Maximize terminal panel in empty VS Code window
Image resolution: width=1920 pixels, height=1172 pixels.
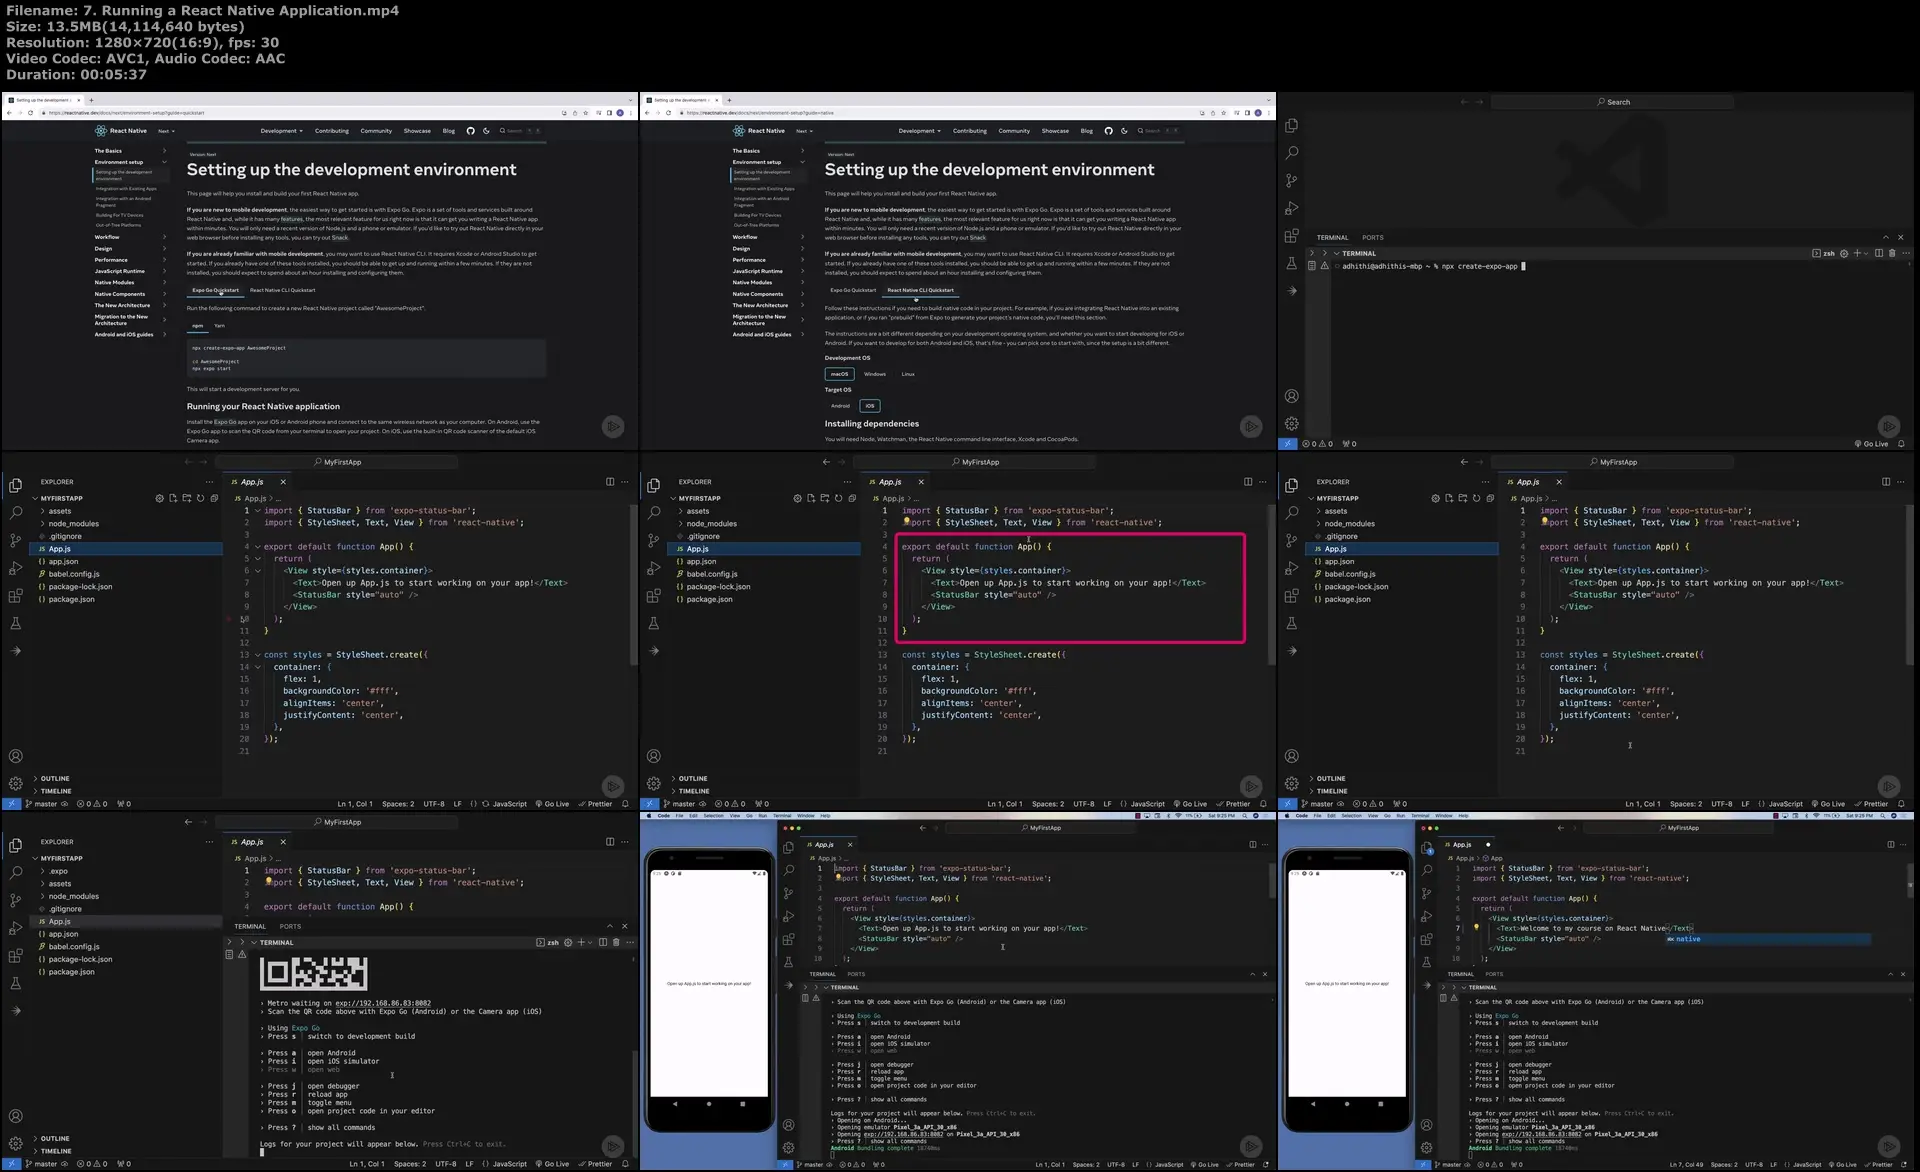pyautogui.click(x=1886, y=238)
